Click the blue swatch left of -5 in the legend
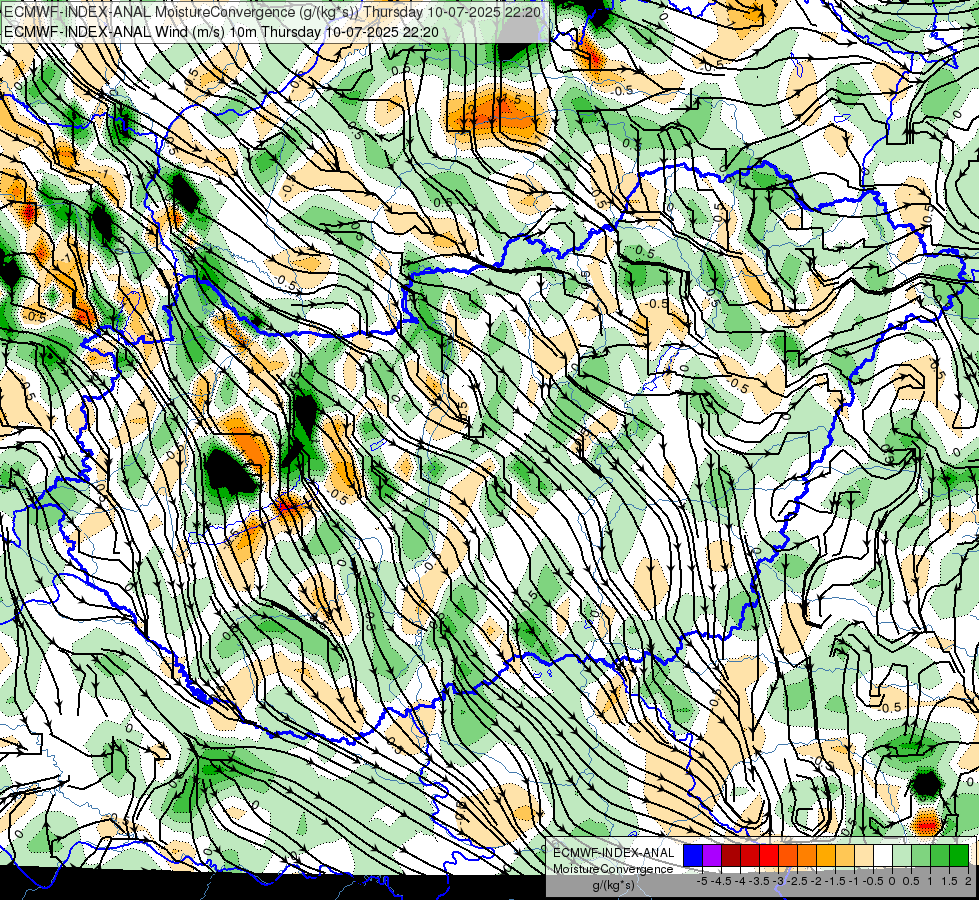This screenshot has height=900, width=979. [693, 856]
